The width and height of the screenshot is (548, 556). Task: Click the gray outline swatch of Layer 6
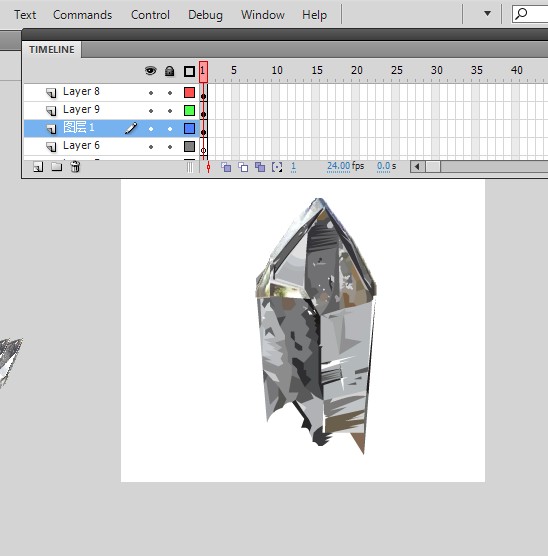click(189, 146)
